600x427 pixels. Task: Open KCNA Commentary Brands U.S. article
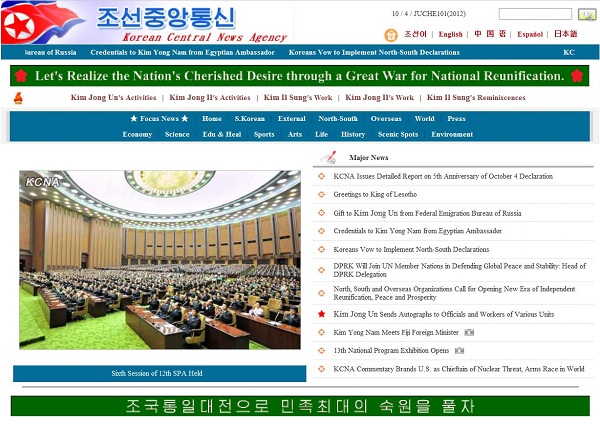tap(459, 369)
